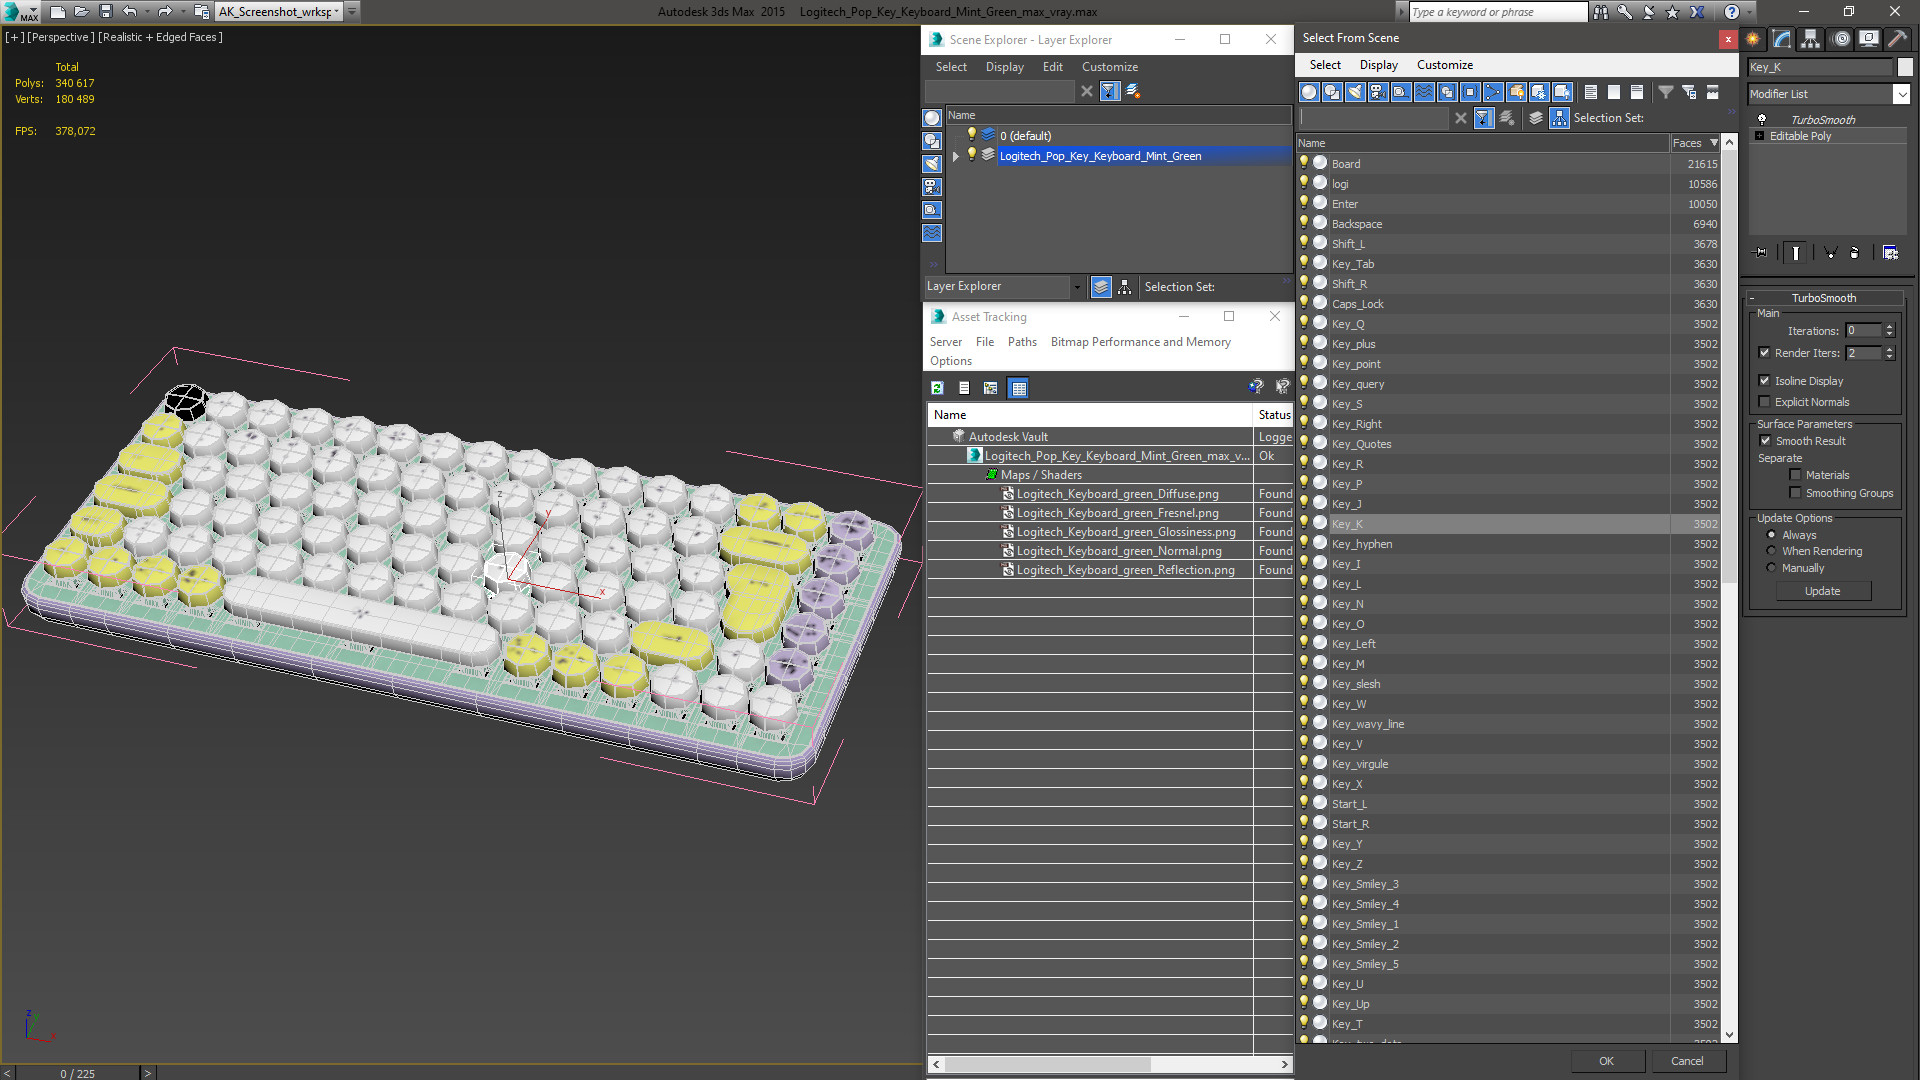
Task: Remove modifier from the stack icon
Action: click(1855, 253)
